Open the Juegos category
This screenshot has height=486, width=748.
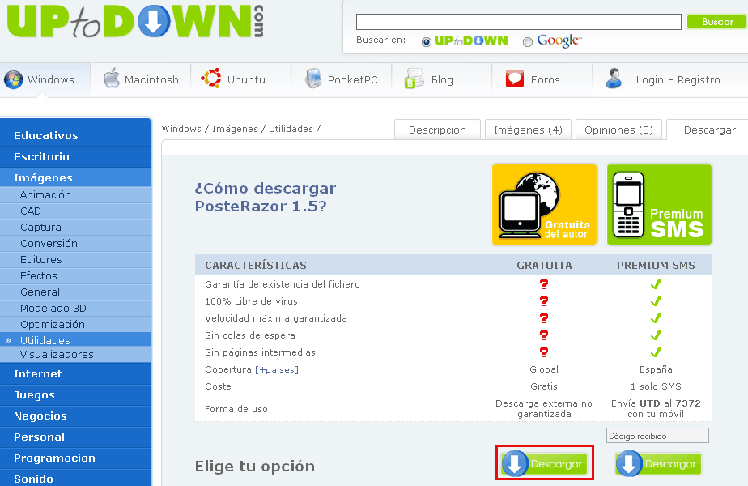[75, 395]
